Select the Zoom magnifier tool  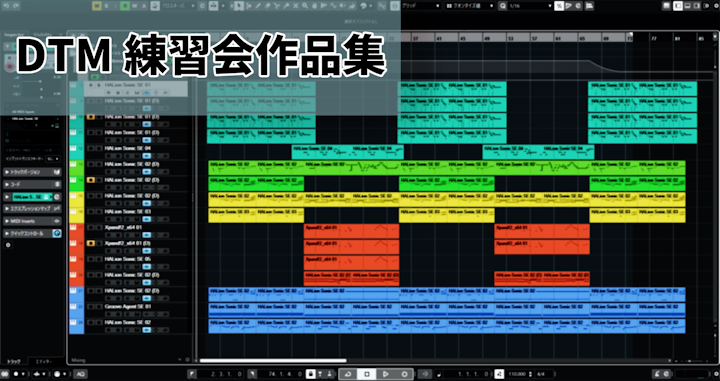[x=305, y=6]
